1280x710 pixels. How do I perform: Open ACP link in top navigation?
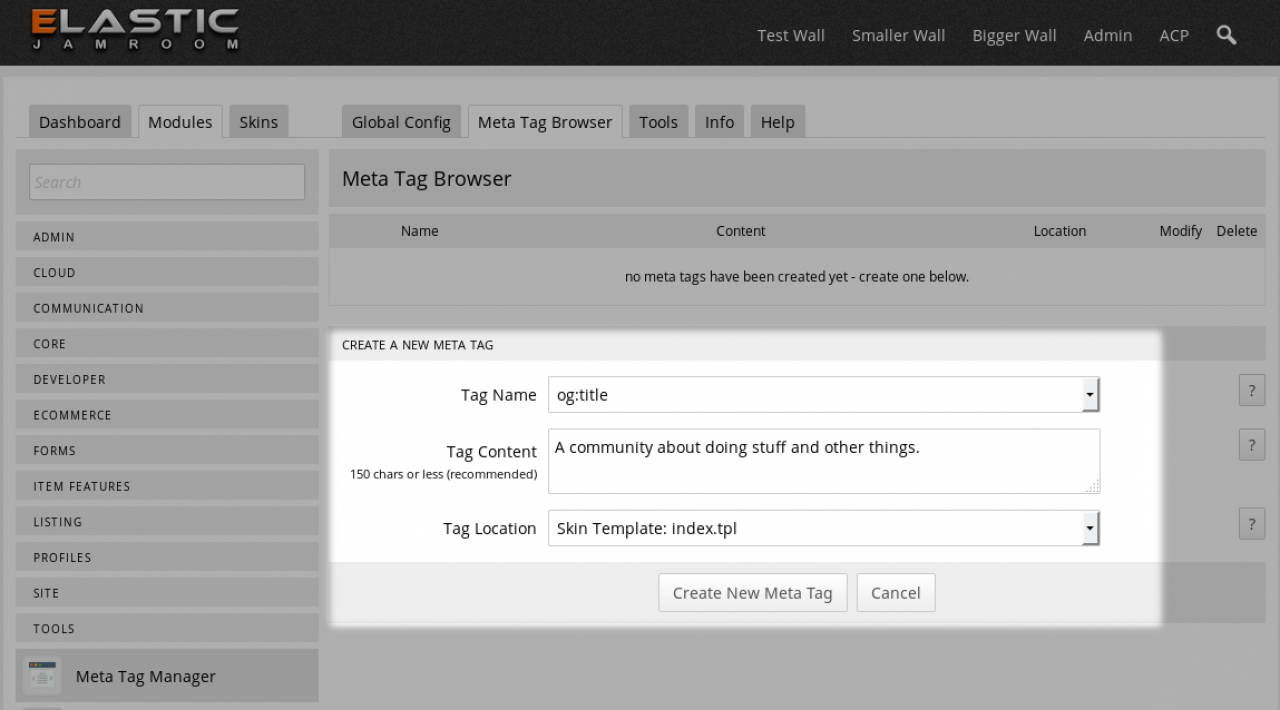[x=1173, y=35]
